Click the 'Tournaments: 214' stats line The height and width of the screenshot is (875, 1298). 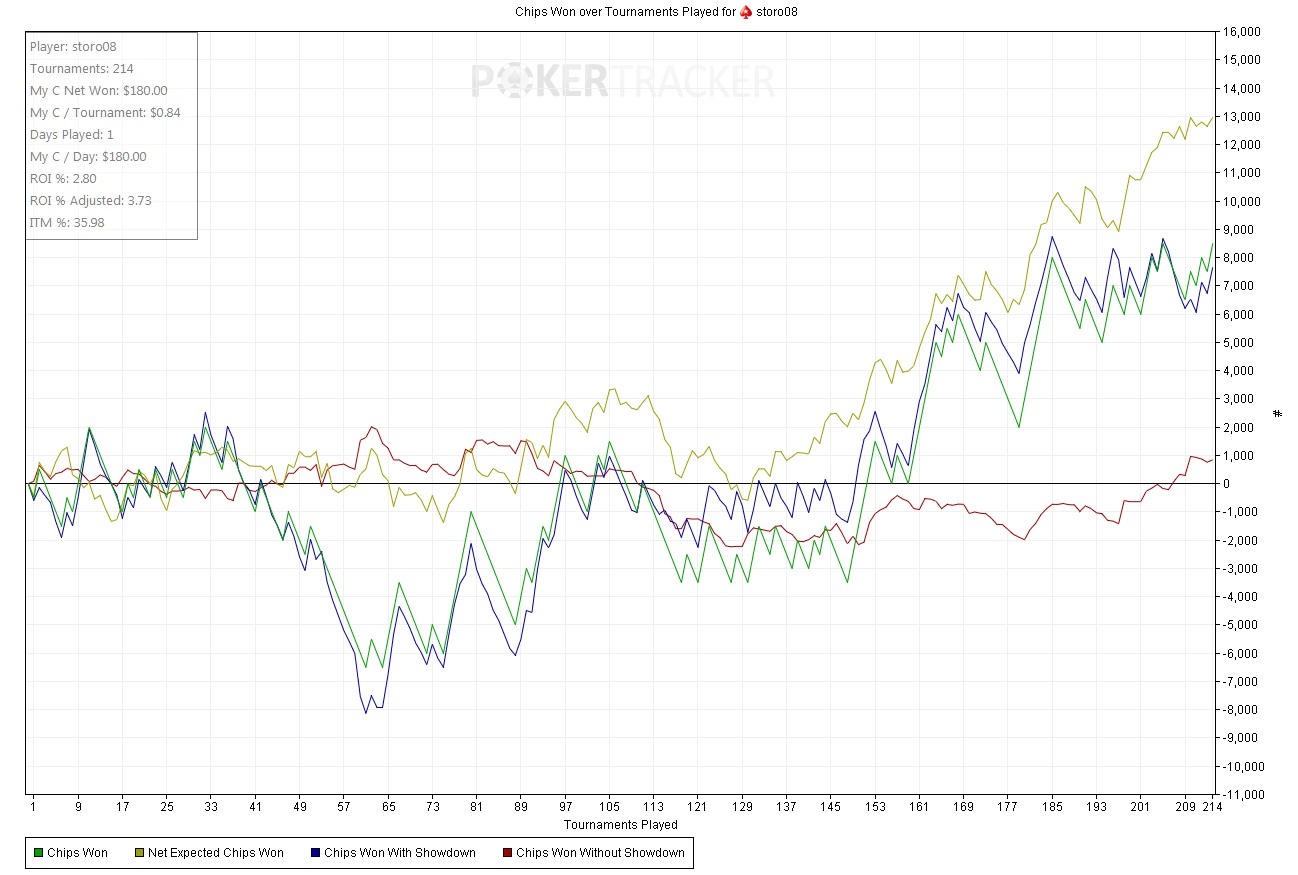(82, 69)
